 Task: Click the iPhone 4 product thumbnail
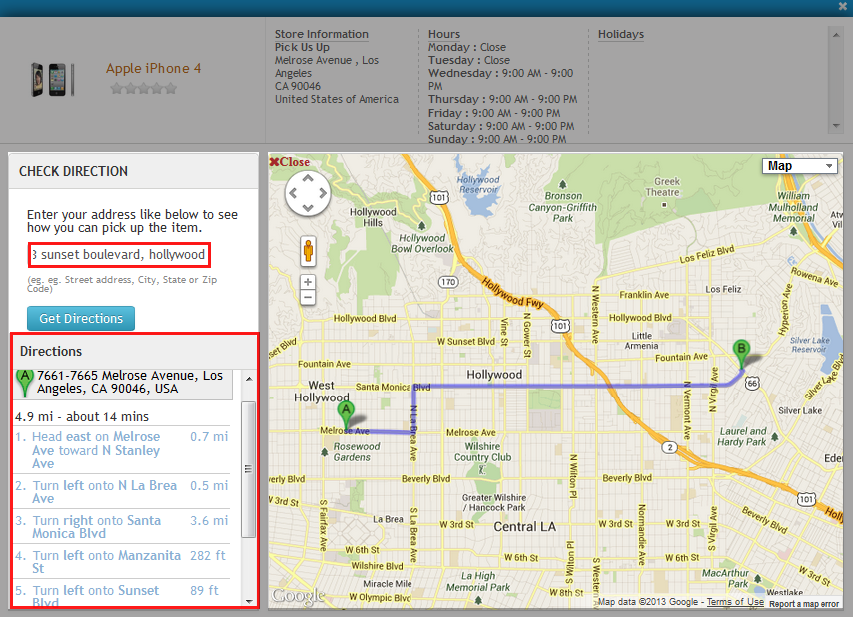pyautogui.click(x=52, y=79)
